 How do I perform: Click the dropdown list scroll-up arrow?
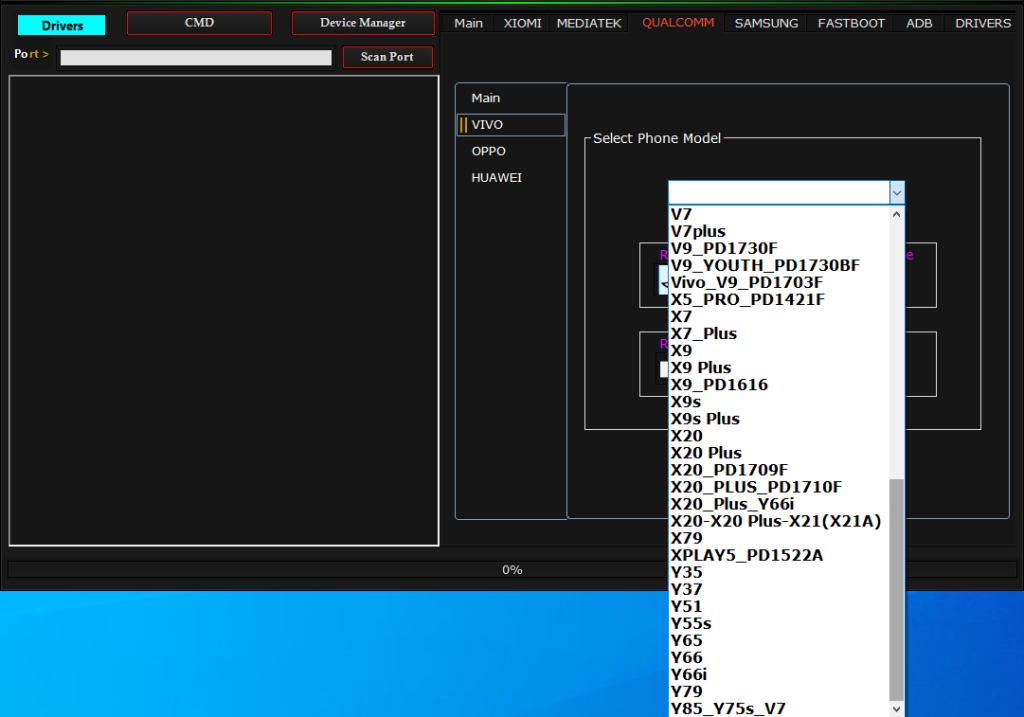[x=897, y=214]
